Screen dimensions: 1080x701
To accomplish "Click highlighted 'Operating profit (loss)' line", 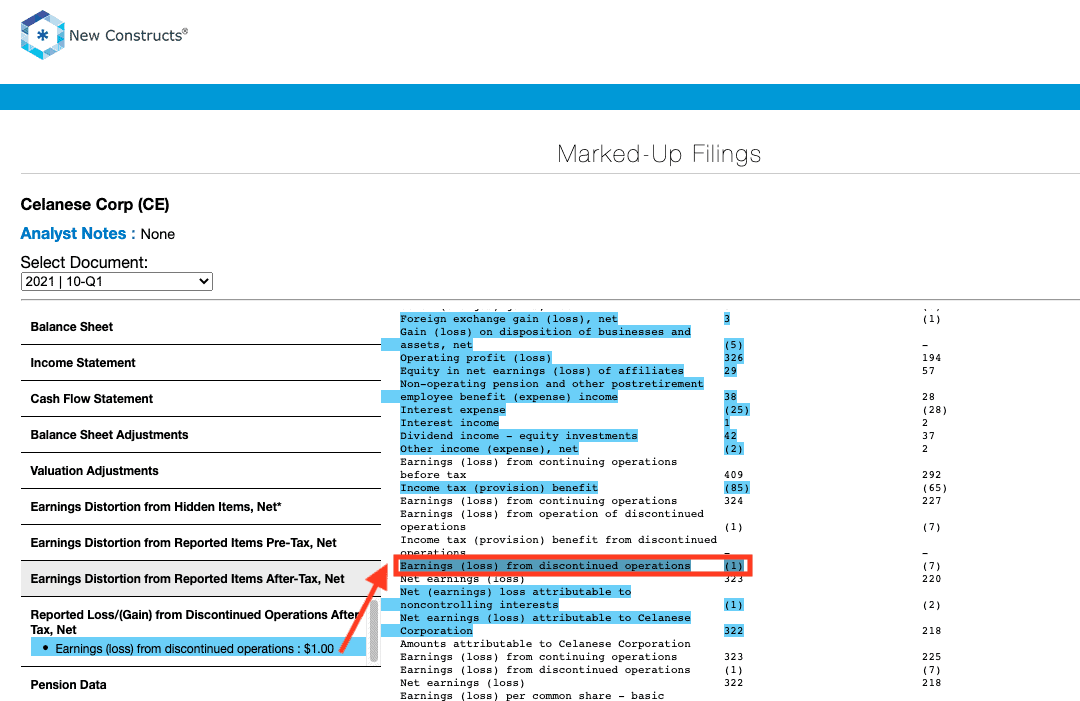I will [476, 358].
